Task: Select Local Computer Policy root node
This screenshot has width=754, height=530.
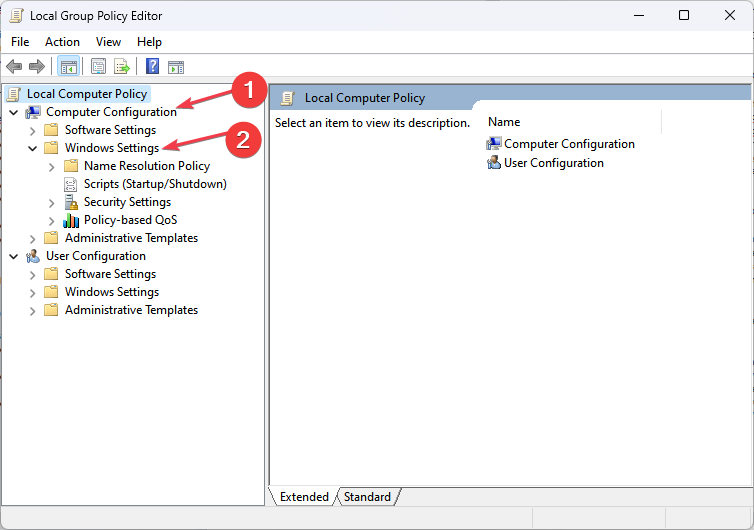Action: tap(87, 94)
